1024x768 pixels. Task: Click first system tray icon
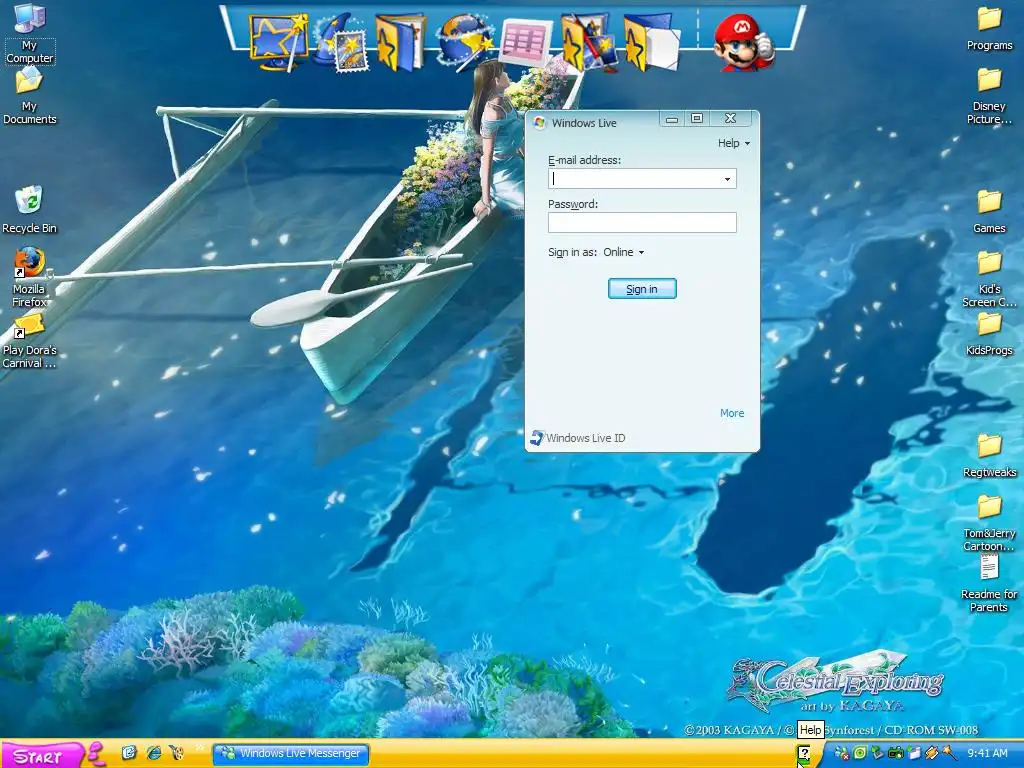[x=842, y=753]
